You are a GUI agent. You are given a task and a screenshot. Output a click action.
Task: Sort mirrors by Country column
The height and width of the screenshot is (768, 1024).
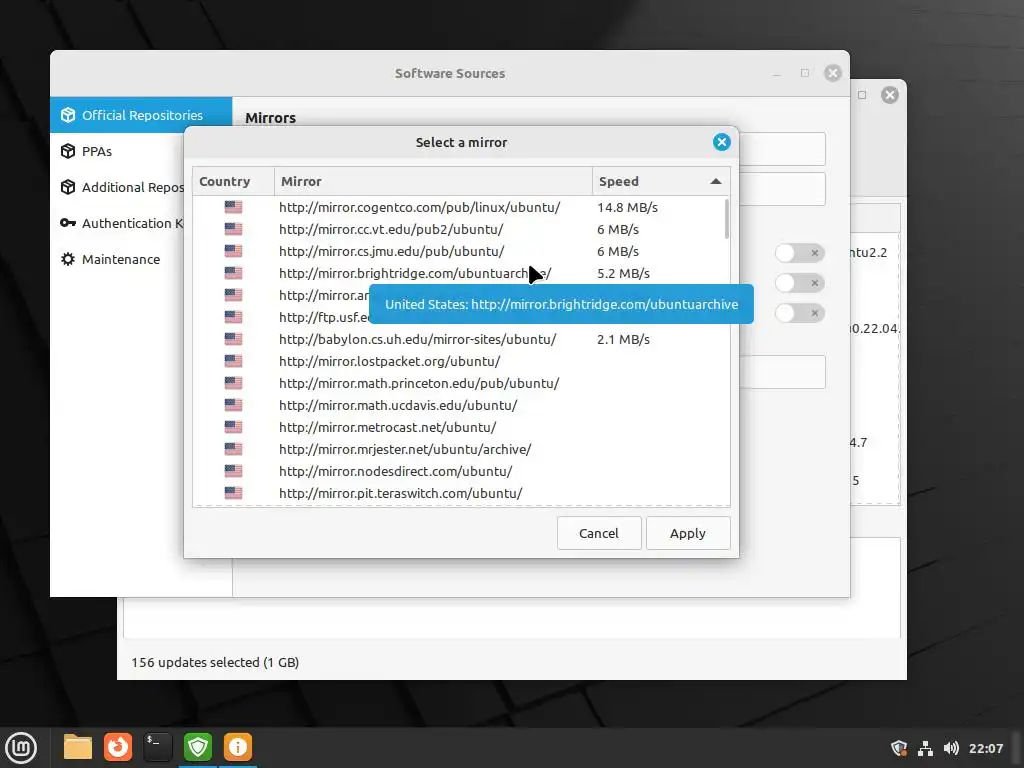233,182
